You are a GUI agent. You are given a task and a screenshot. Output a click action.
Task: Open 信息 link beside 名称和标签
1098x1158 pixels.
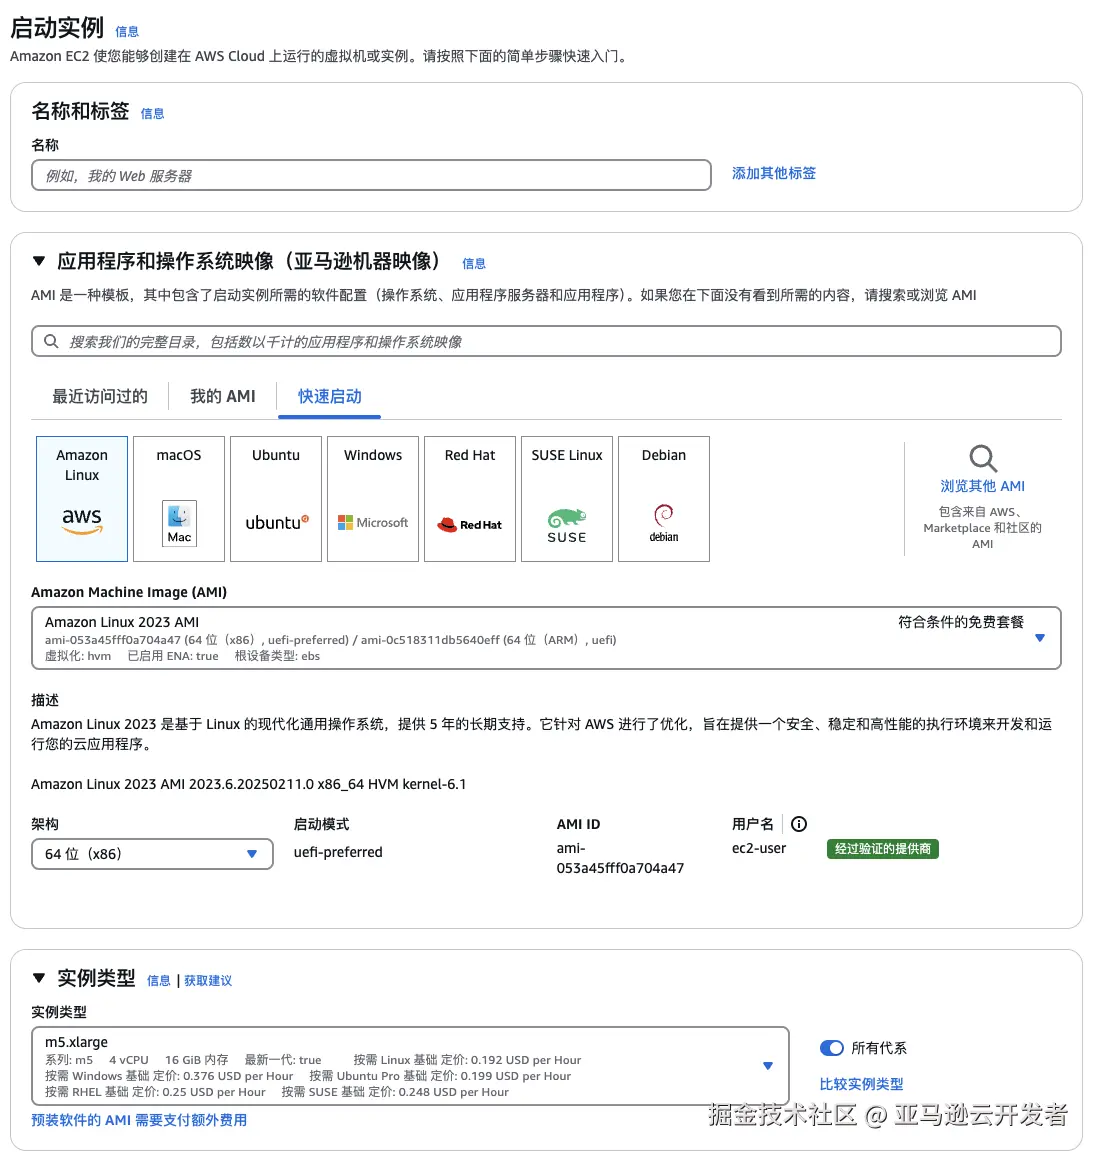(152, 114)
